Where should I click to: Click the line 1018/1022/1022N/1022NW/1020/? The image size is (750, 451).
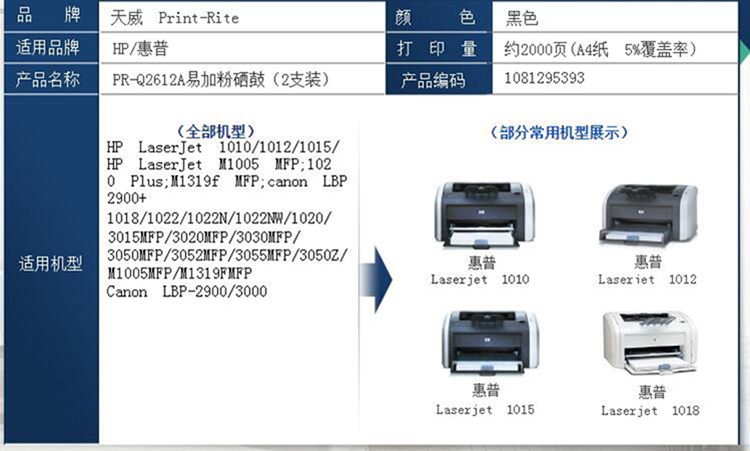pyautogui.click(x=219, y=219)
